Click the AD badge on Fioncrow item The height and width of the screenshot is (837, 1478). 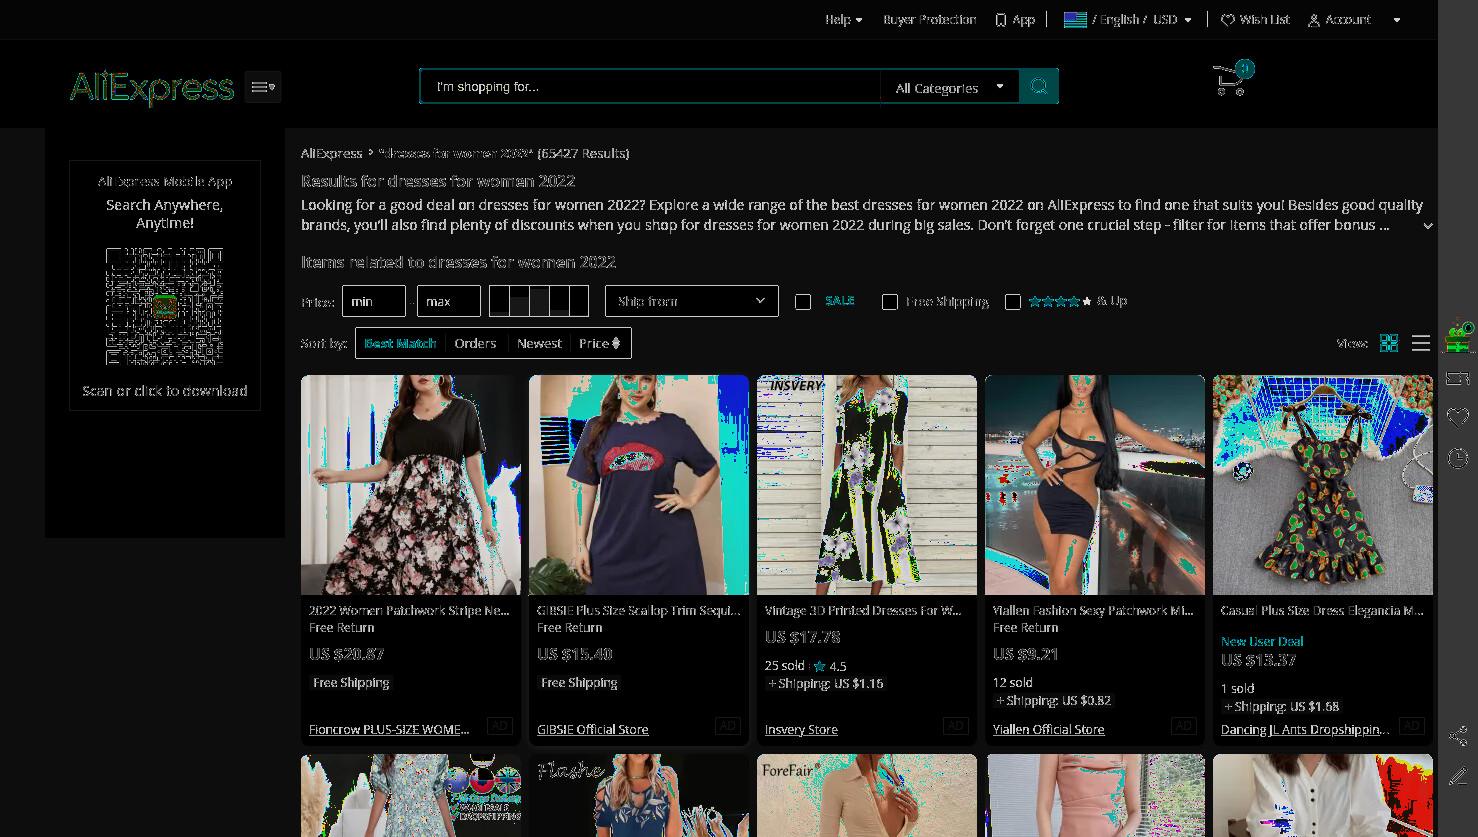pos(499,726)
